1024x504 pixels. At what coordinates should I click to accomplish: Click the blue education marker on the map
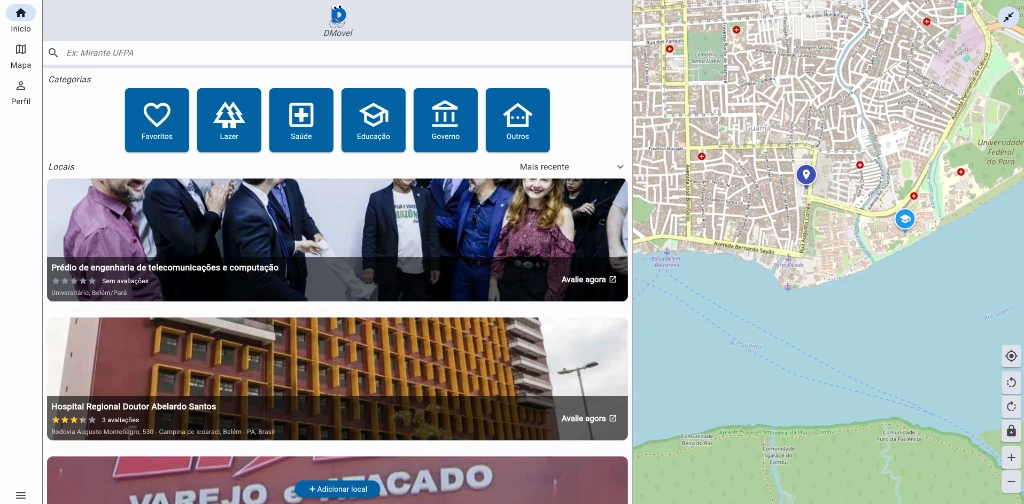pos(904,220)
